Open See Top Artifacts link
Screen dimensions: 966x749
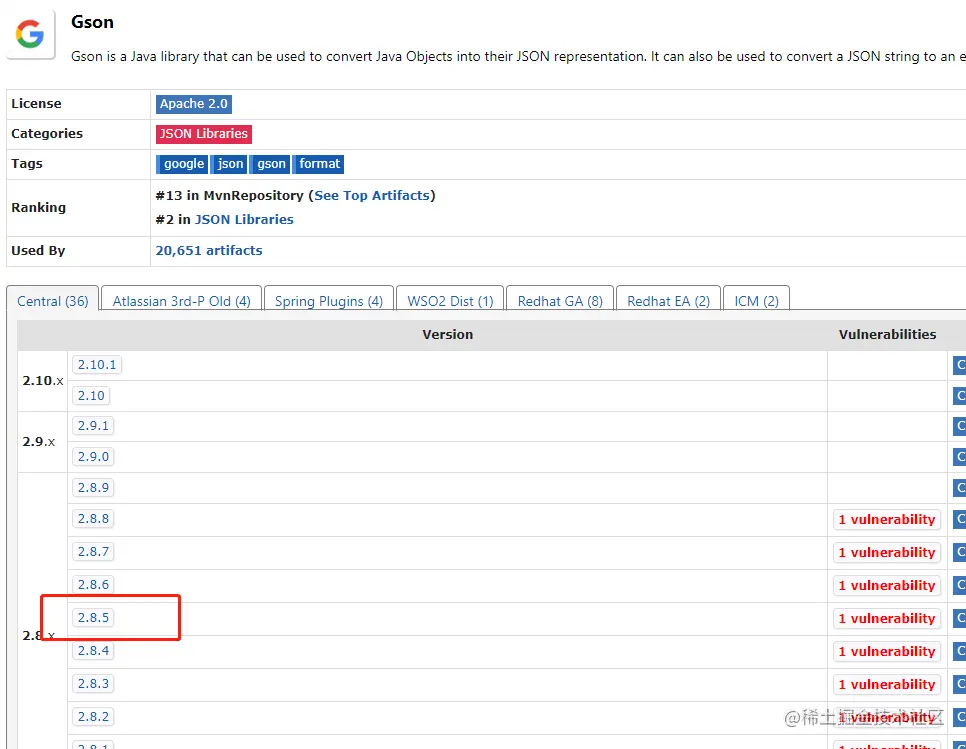tap(371, 195)
